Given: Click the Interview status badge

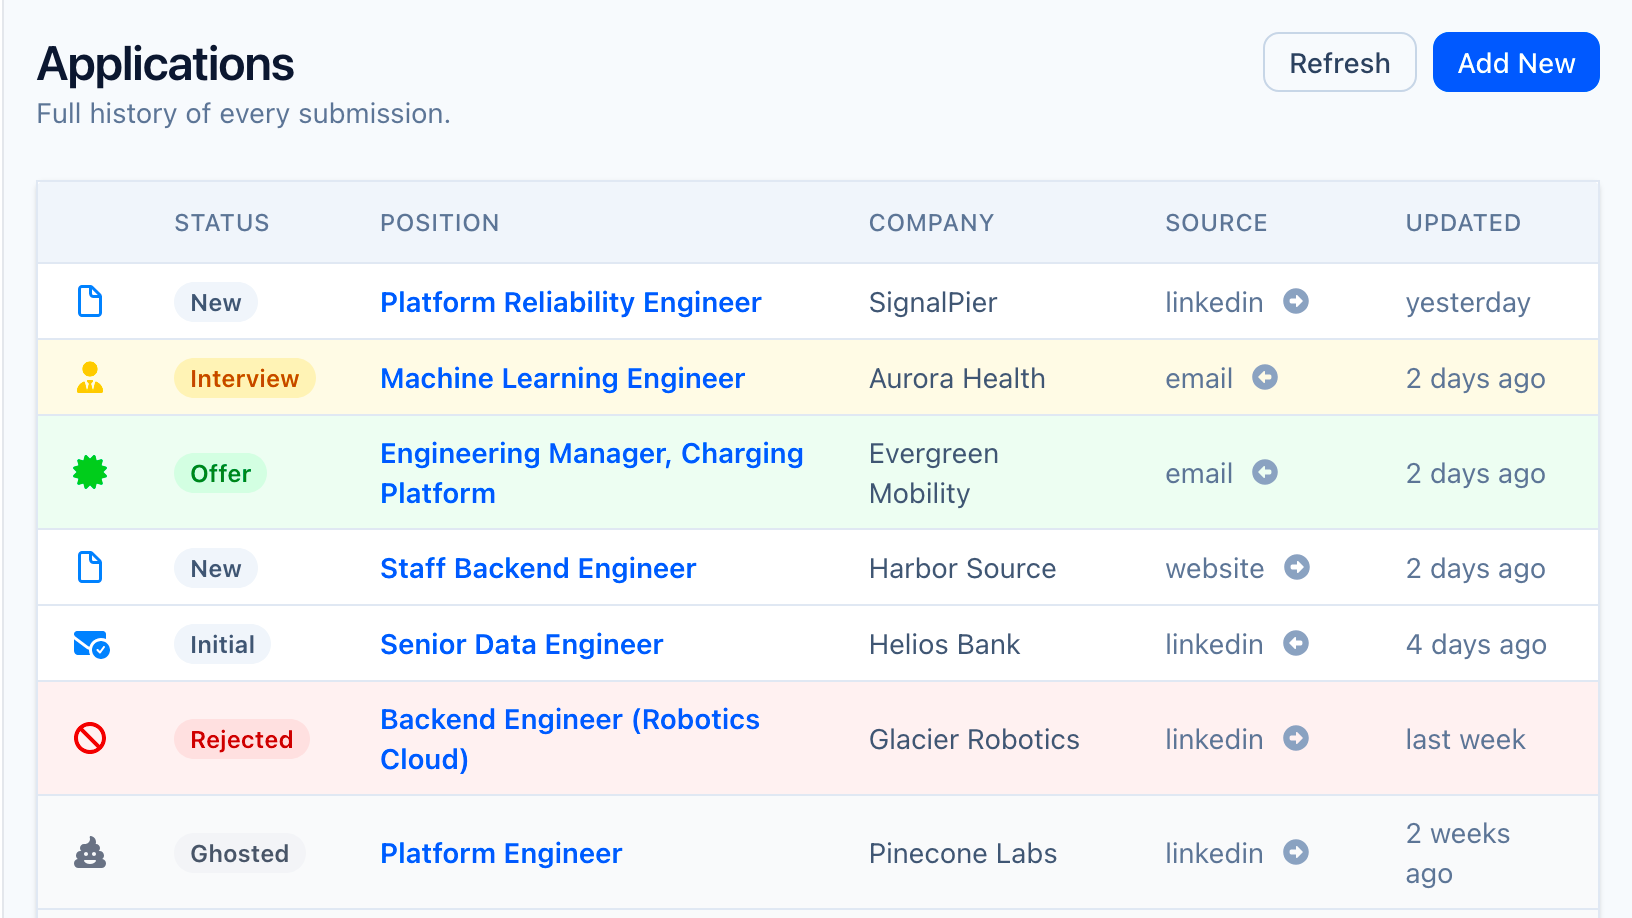Looking at the screenshot, I should pyautogui.click(x=244, y=378).
